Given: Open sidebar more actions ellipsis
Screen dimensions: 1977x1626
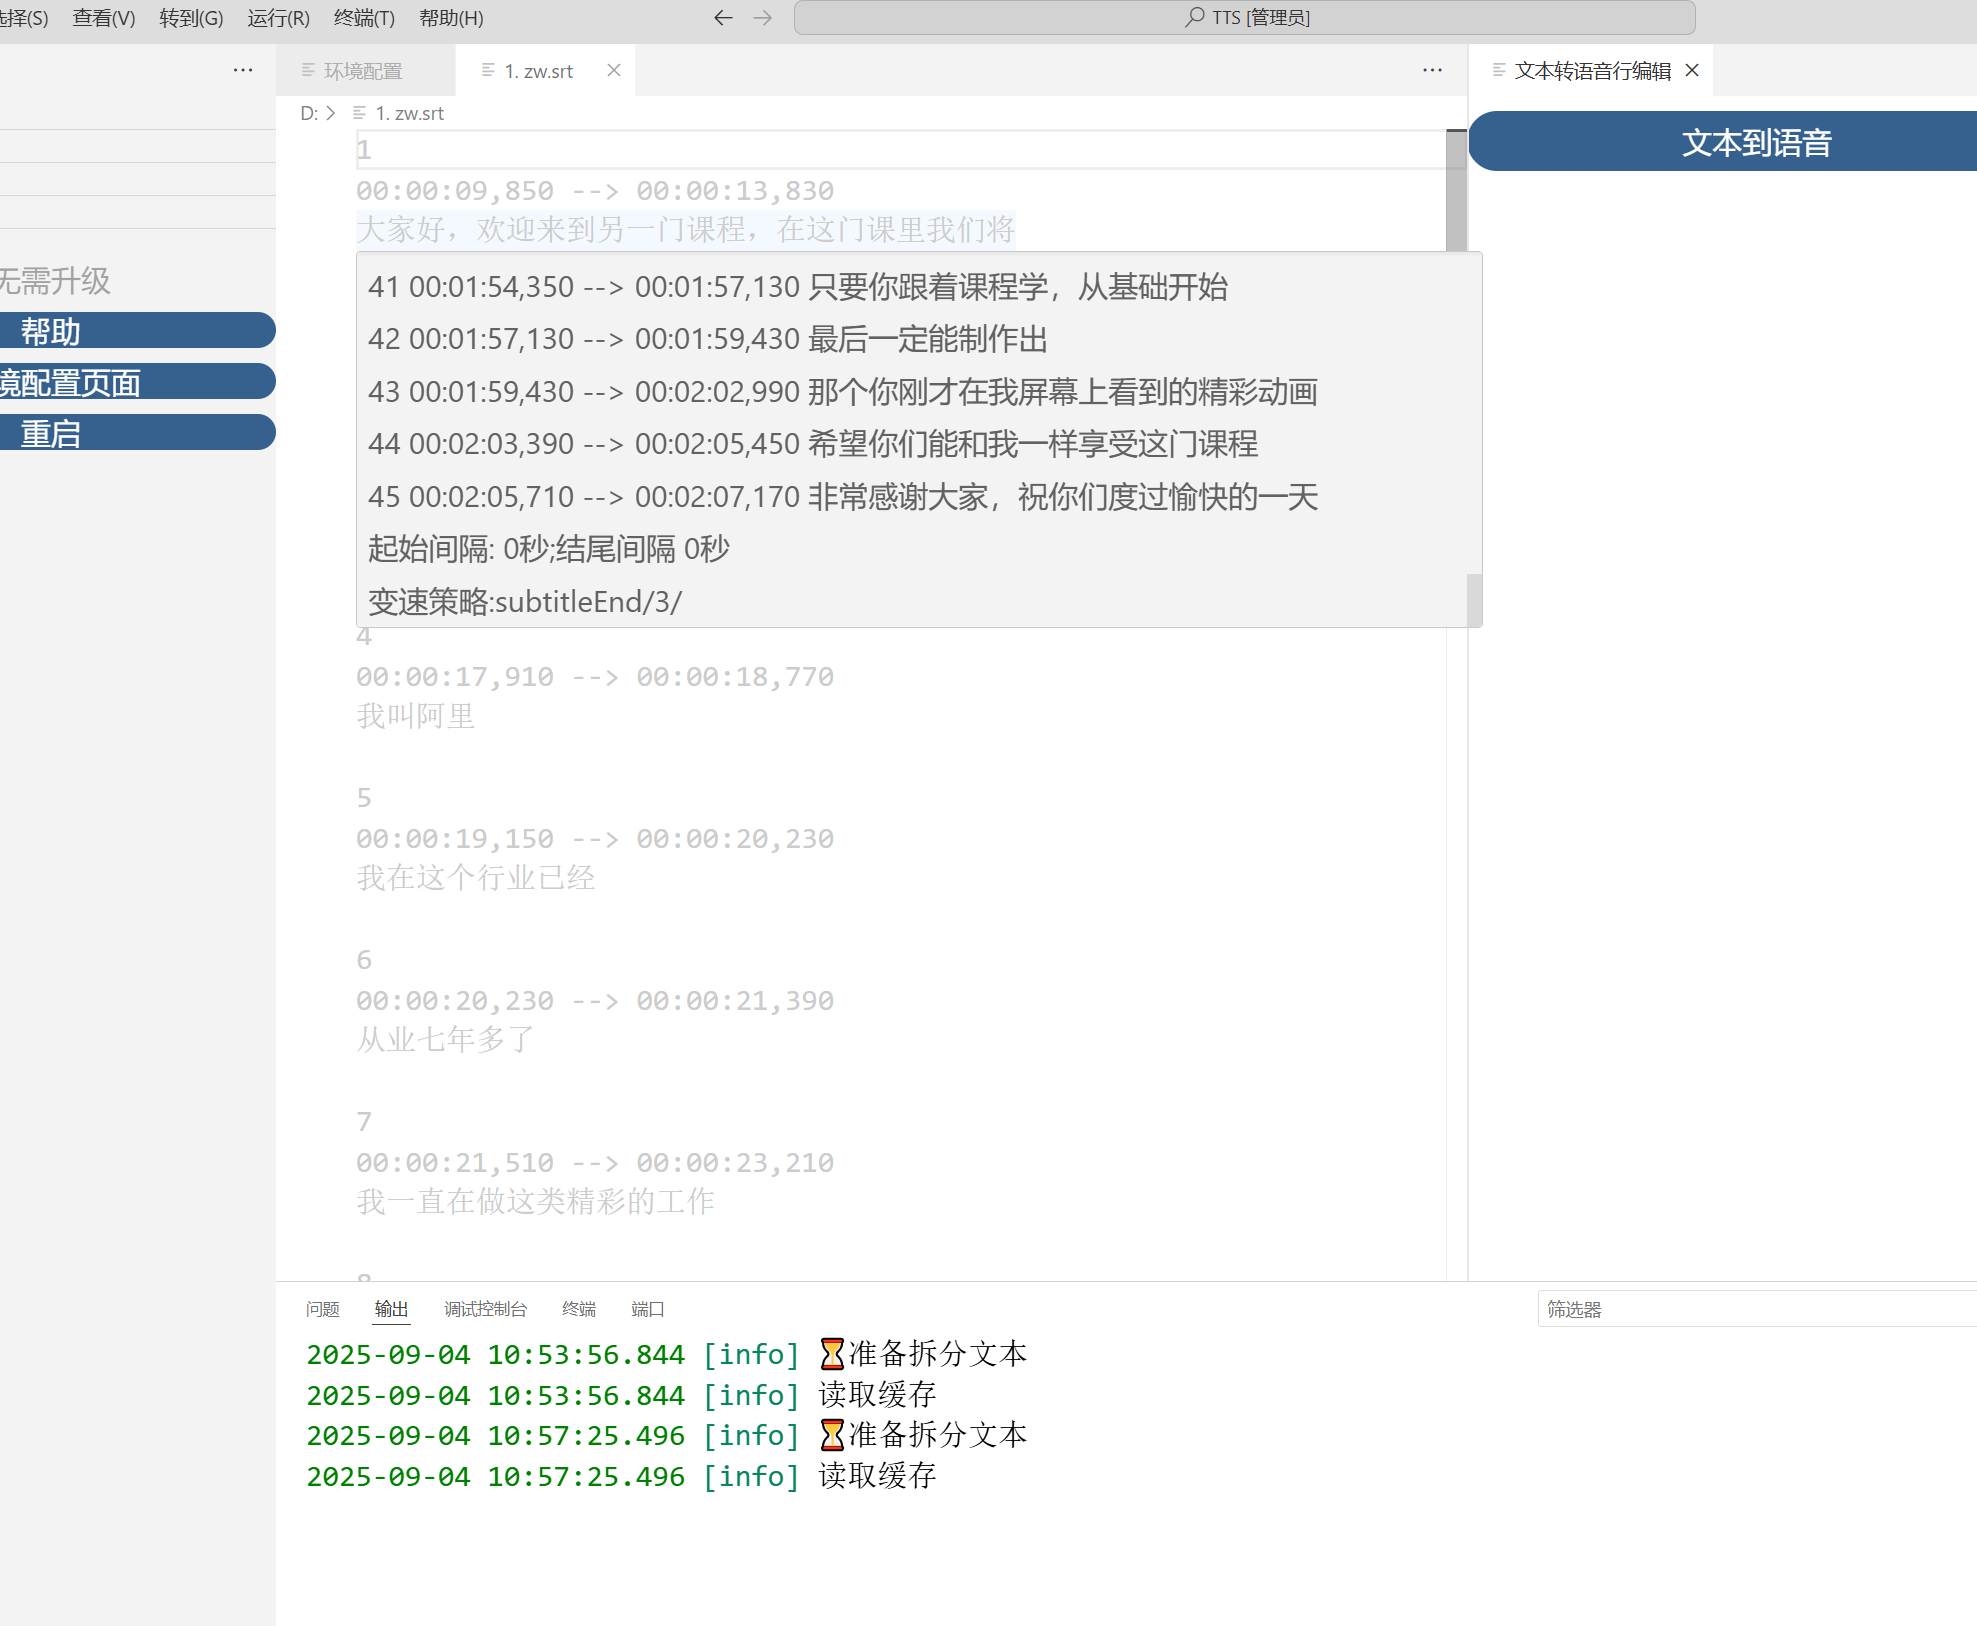Looking at the screenshot, I should click(x=243, y=70).
